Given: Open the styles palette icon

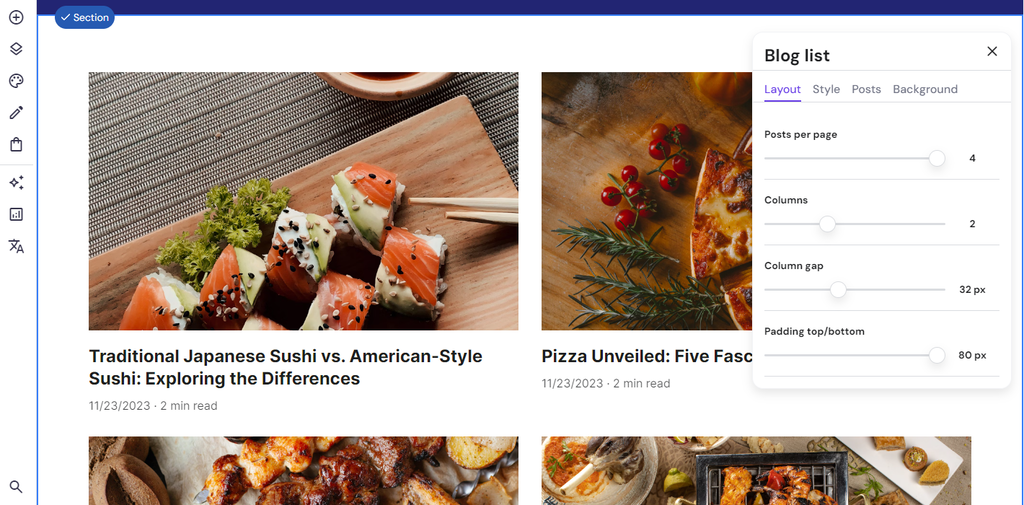Looking at the screenshot, I should click(16, 81).
